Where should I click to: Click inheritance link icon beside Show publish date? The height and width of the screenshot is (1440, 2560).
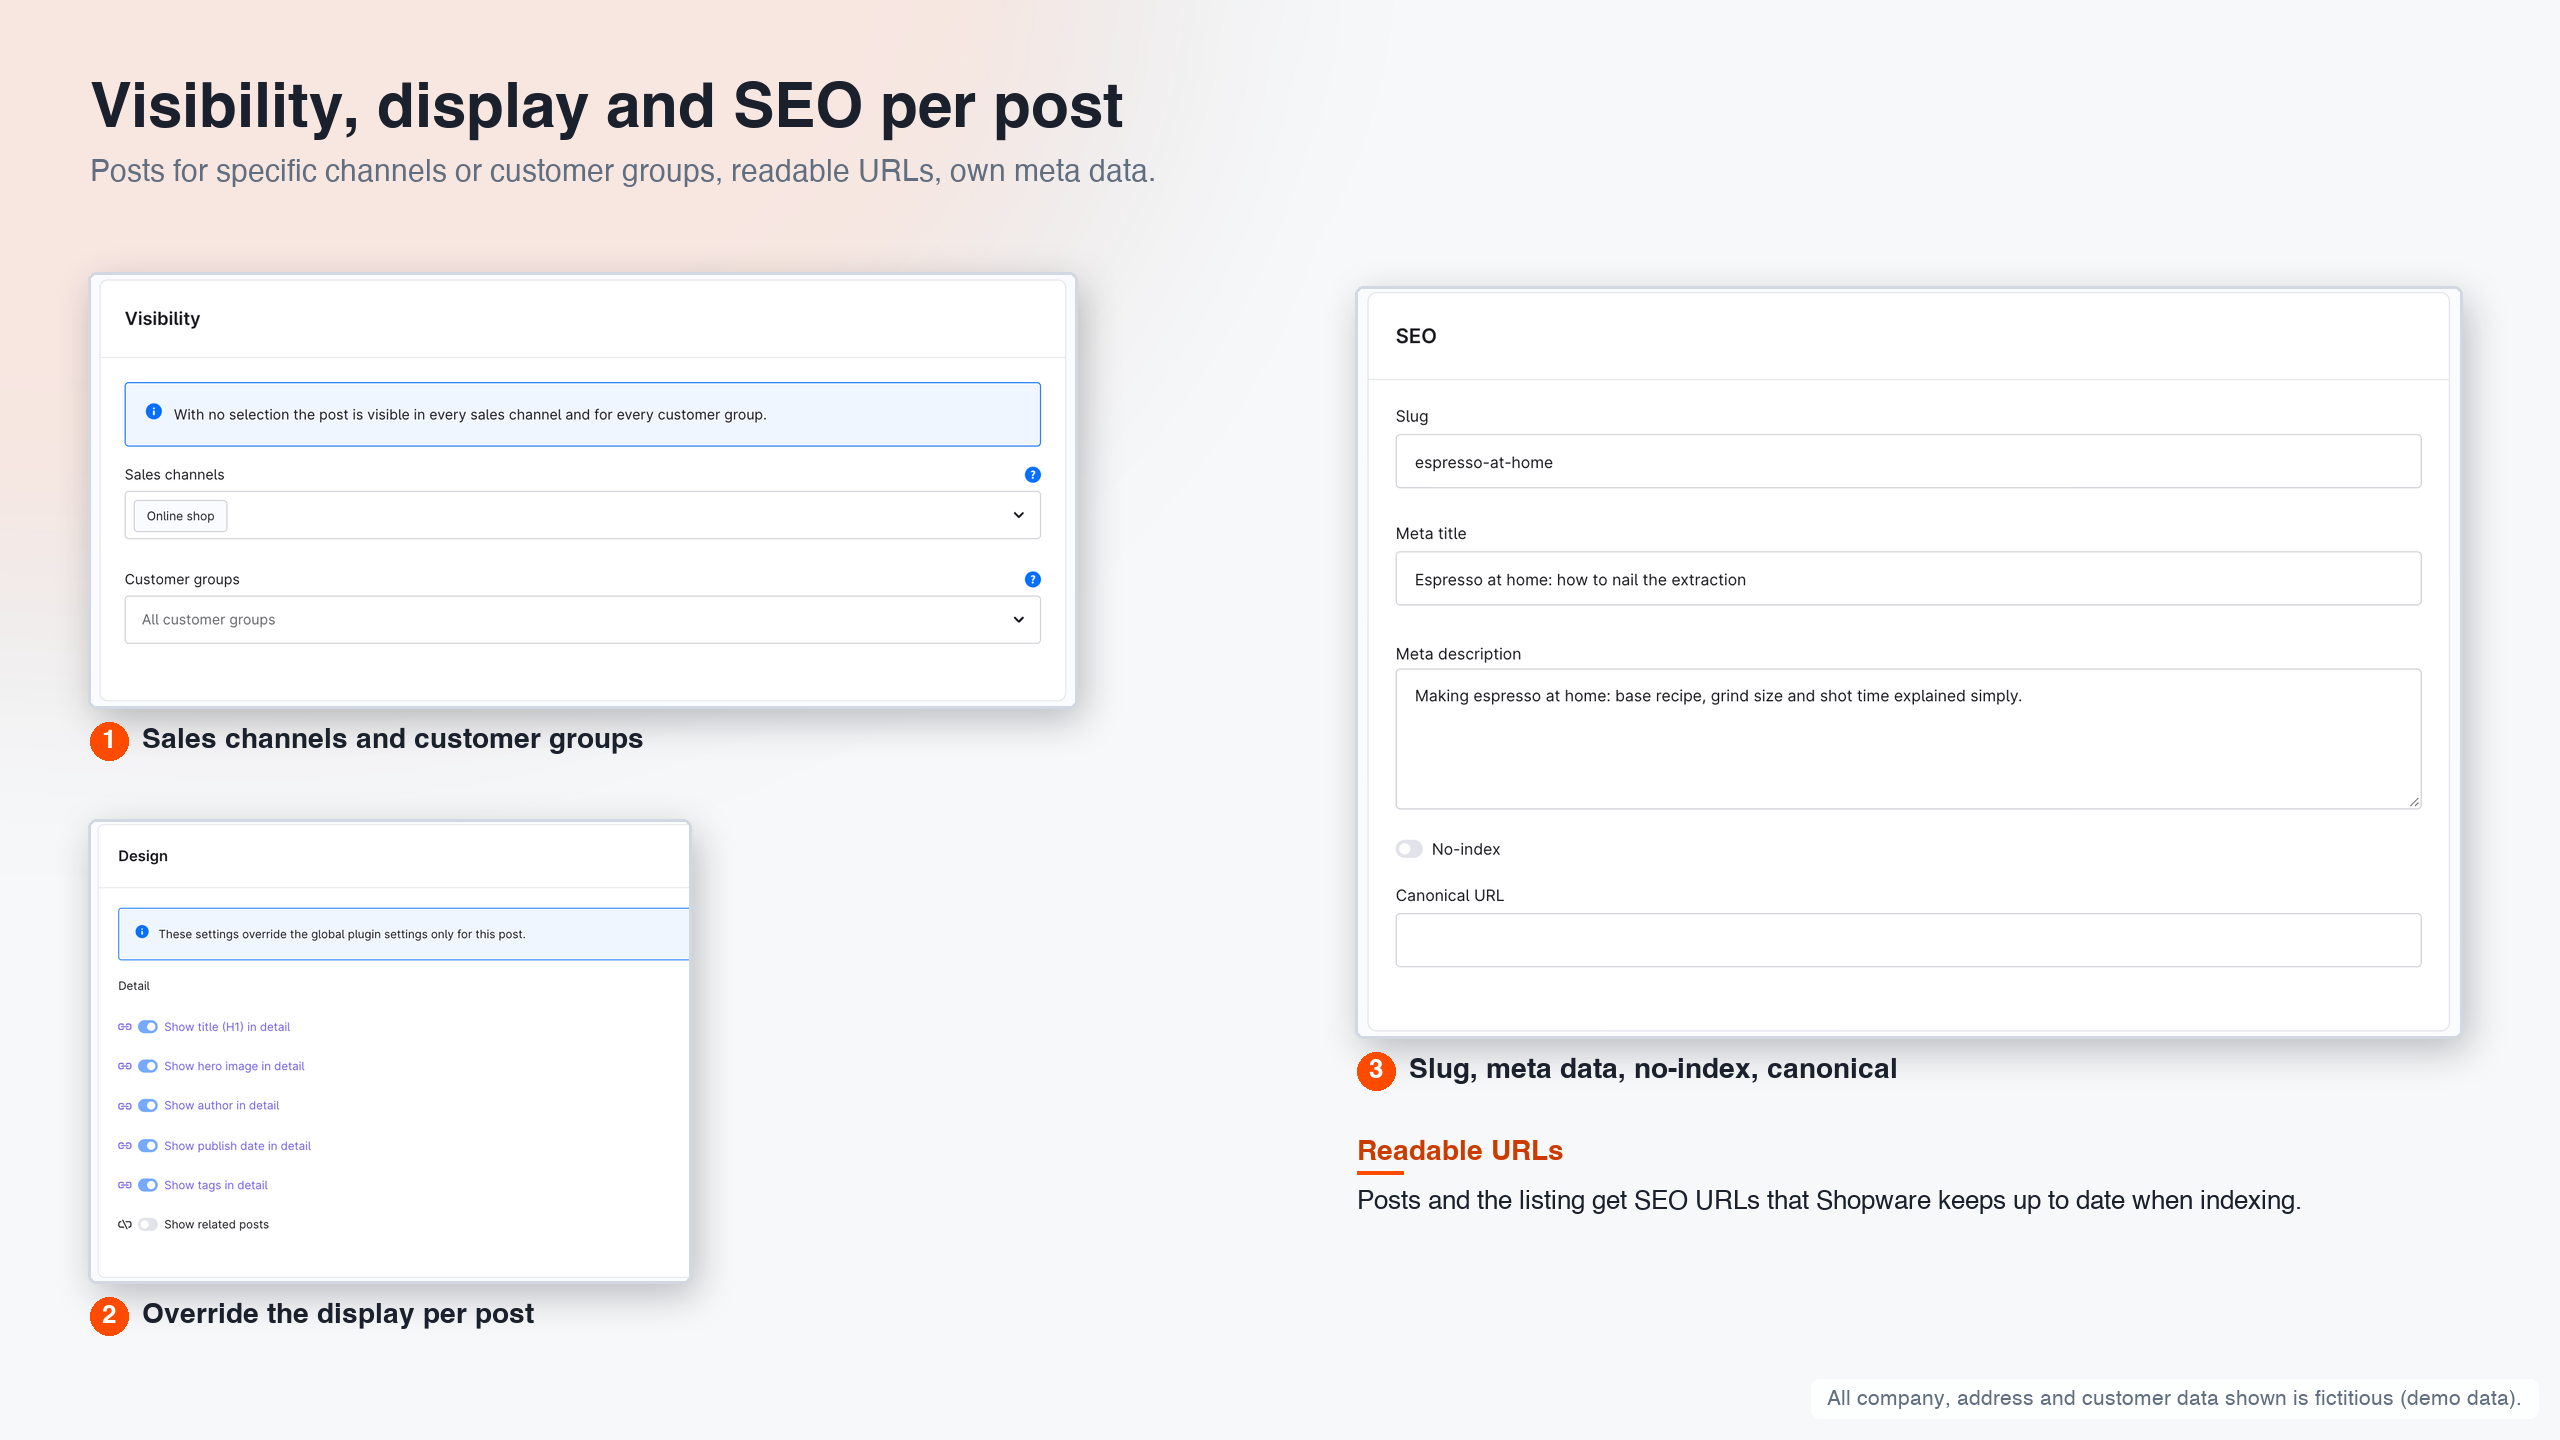[x=125, y=1146]
